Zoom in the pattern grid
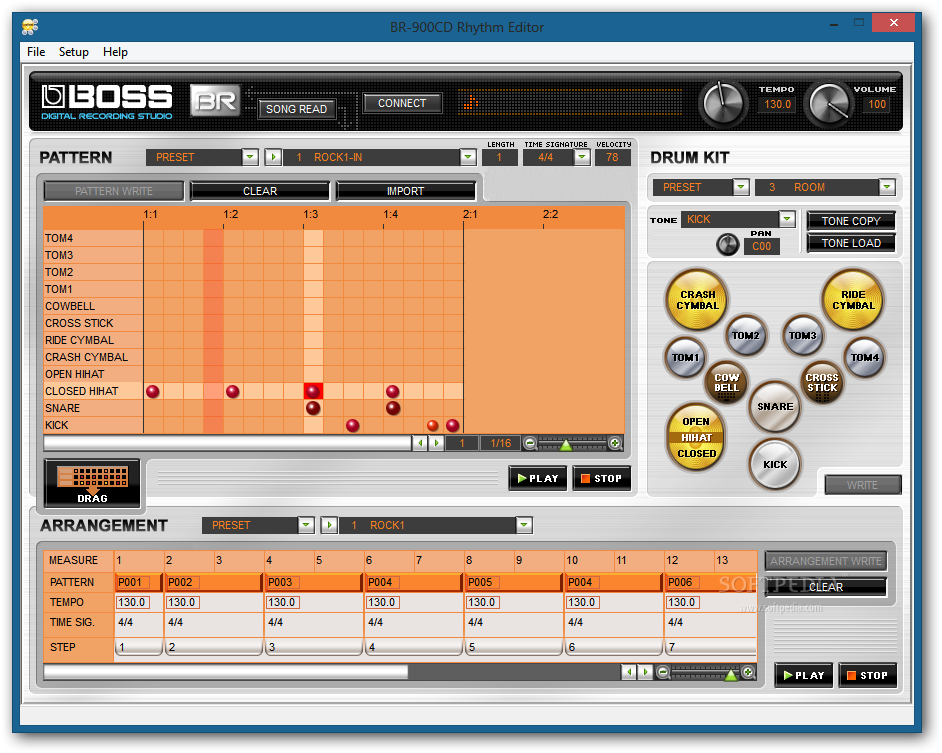 [x=615, y=444]
